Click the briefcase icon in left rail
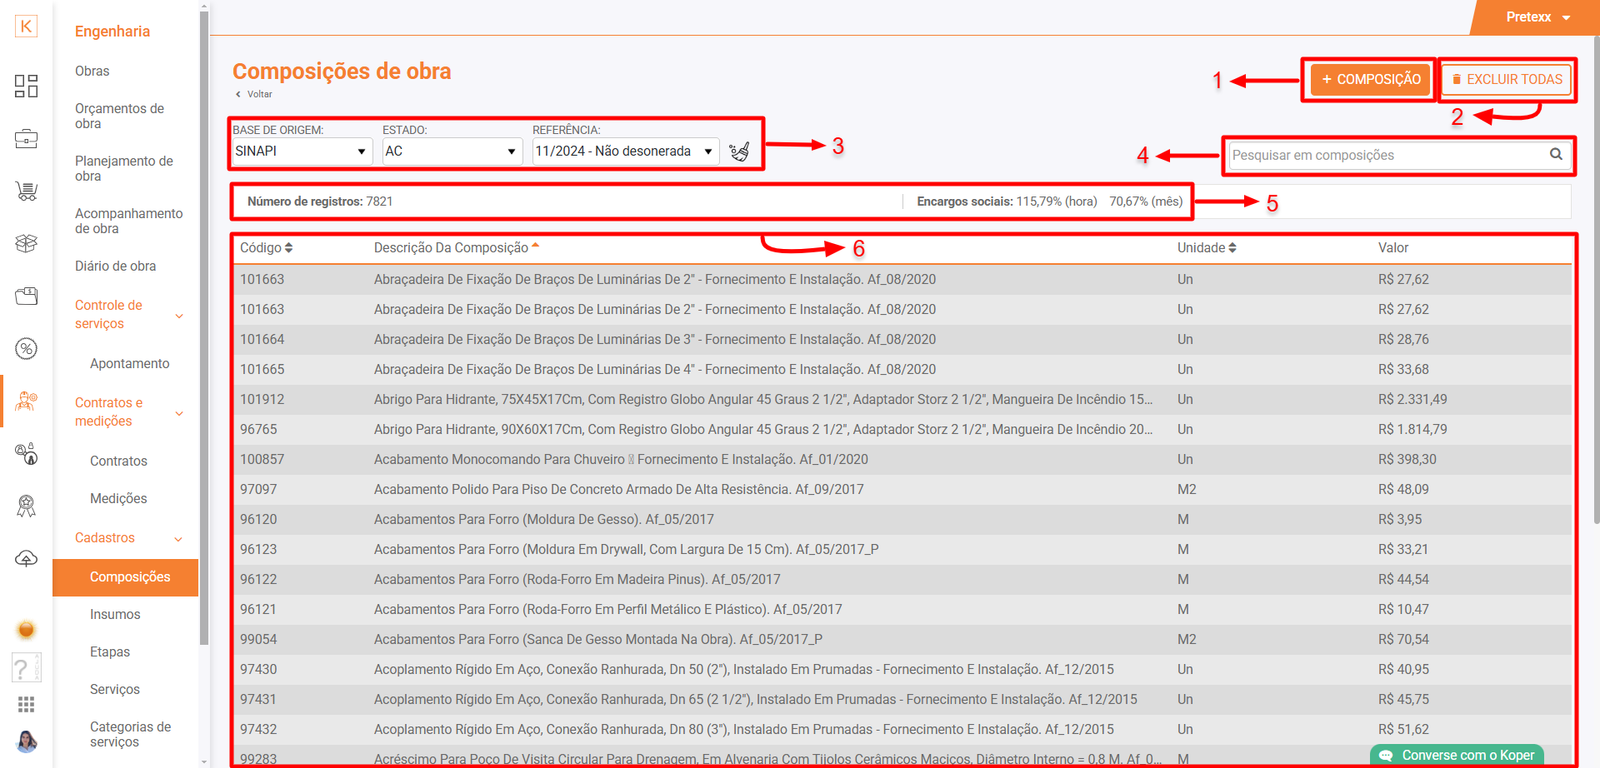This screenshot has width=1600, height=768. [x=26, y=139]
